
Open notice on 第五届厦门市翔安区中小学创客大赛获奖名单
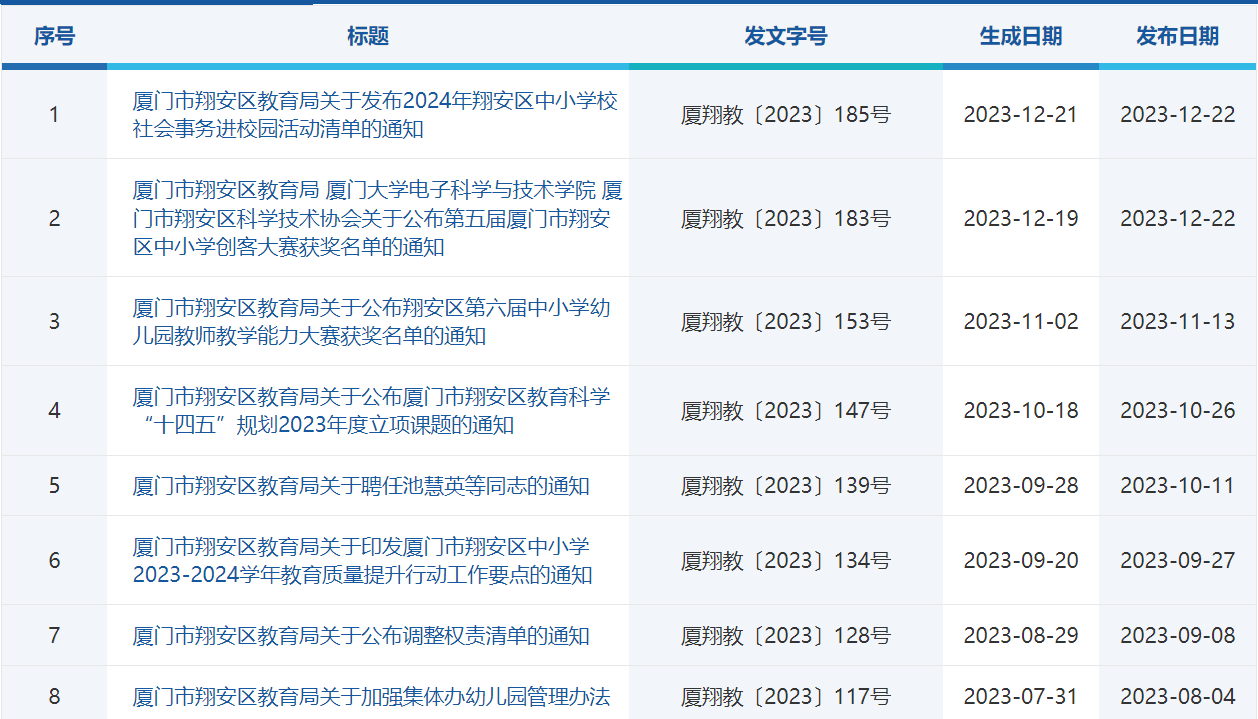click(377, 218)
